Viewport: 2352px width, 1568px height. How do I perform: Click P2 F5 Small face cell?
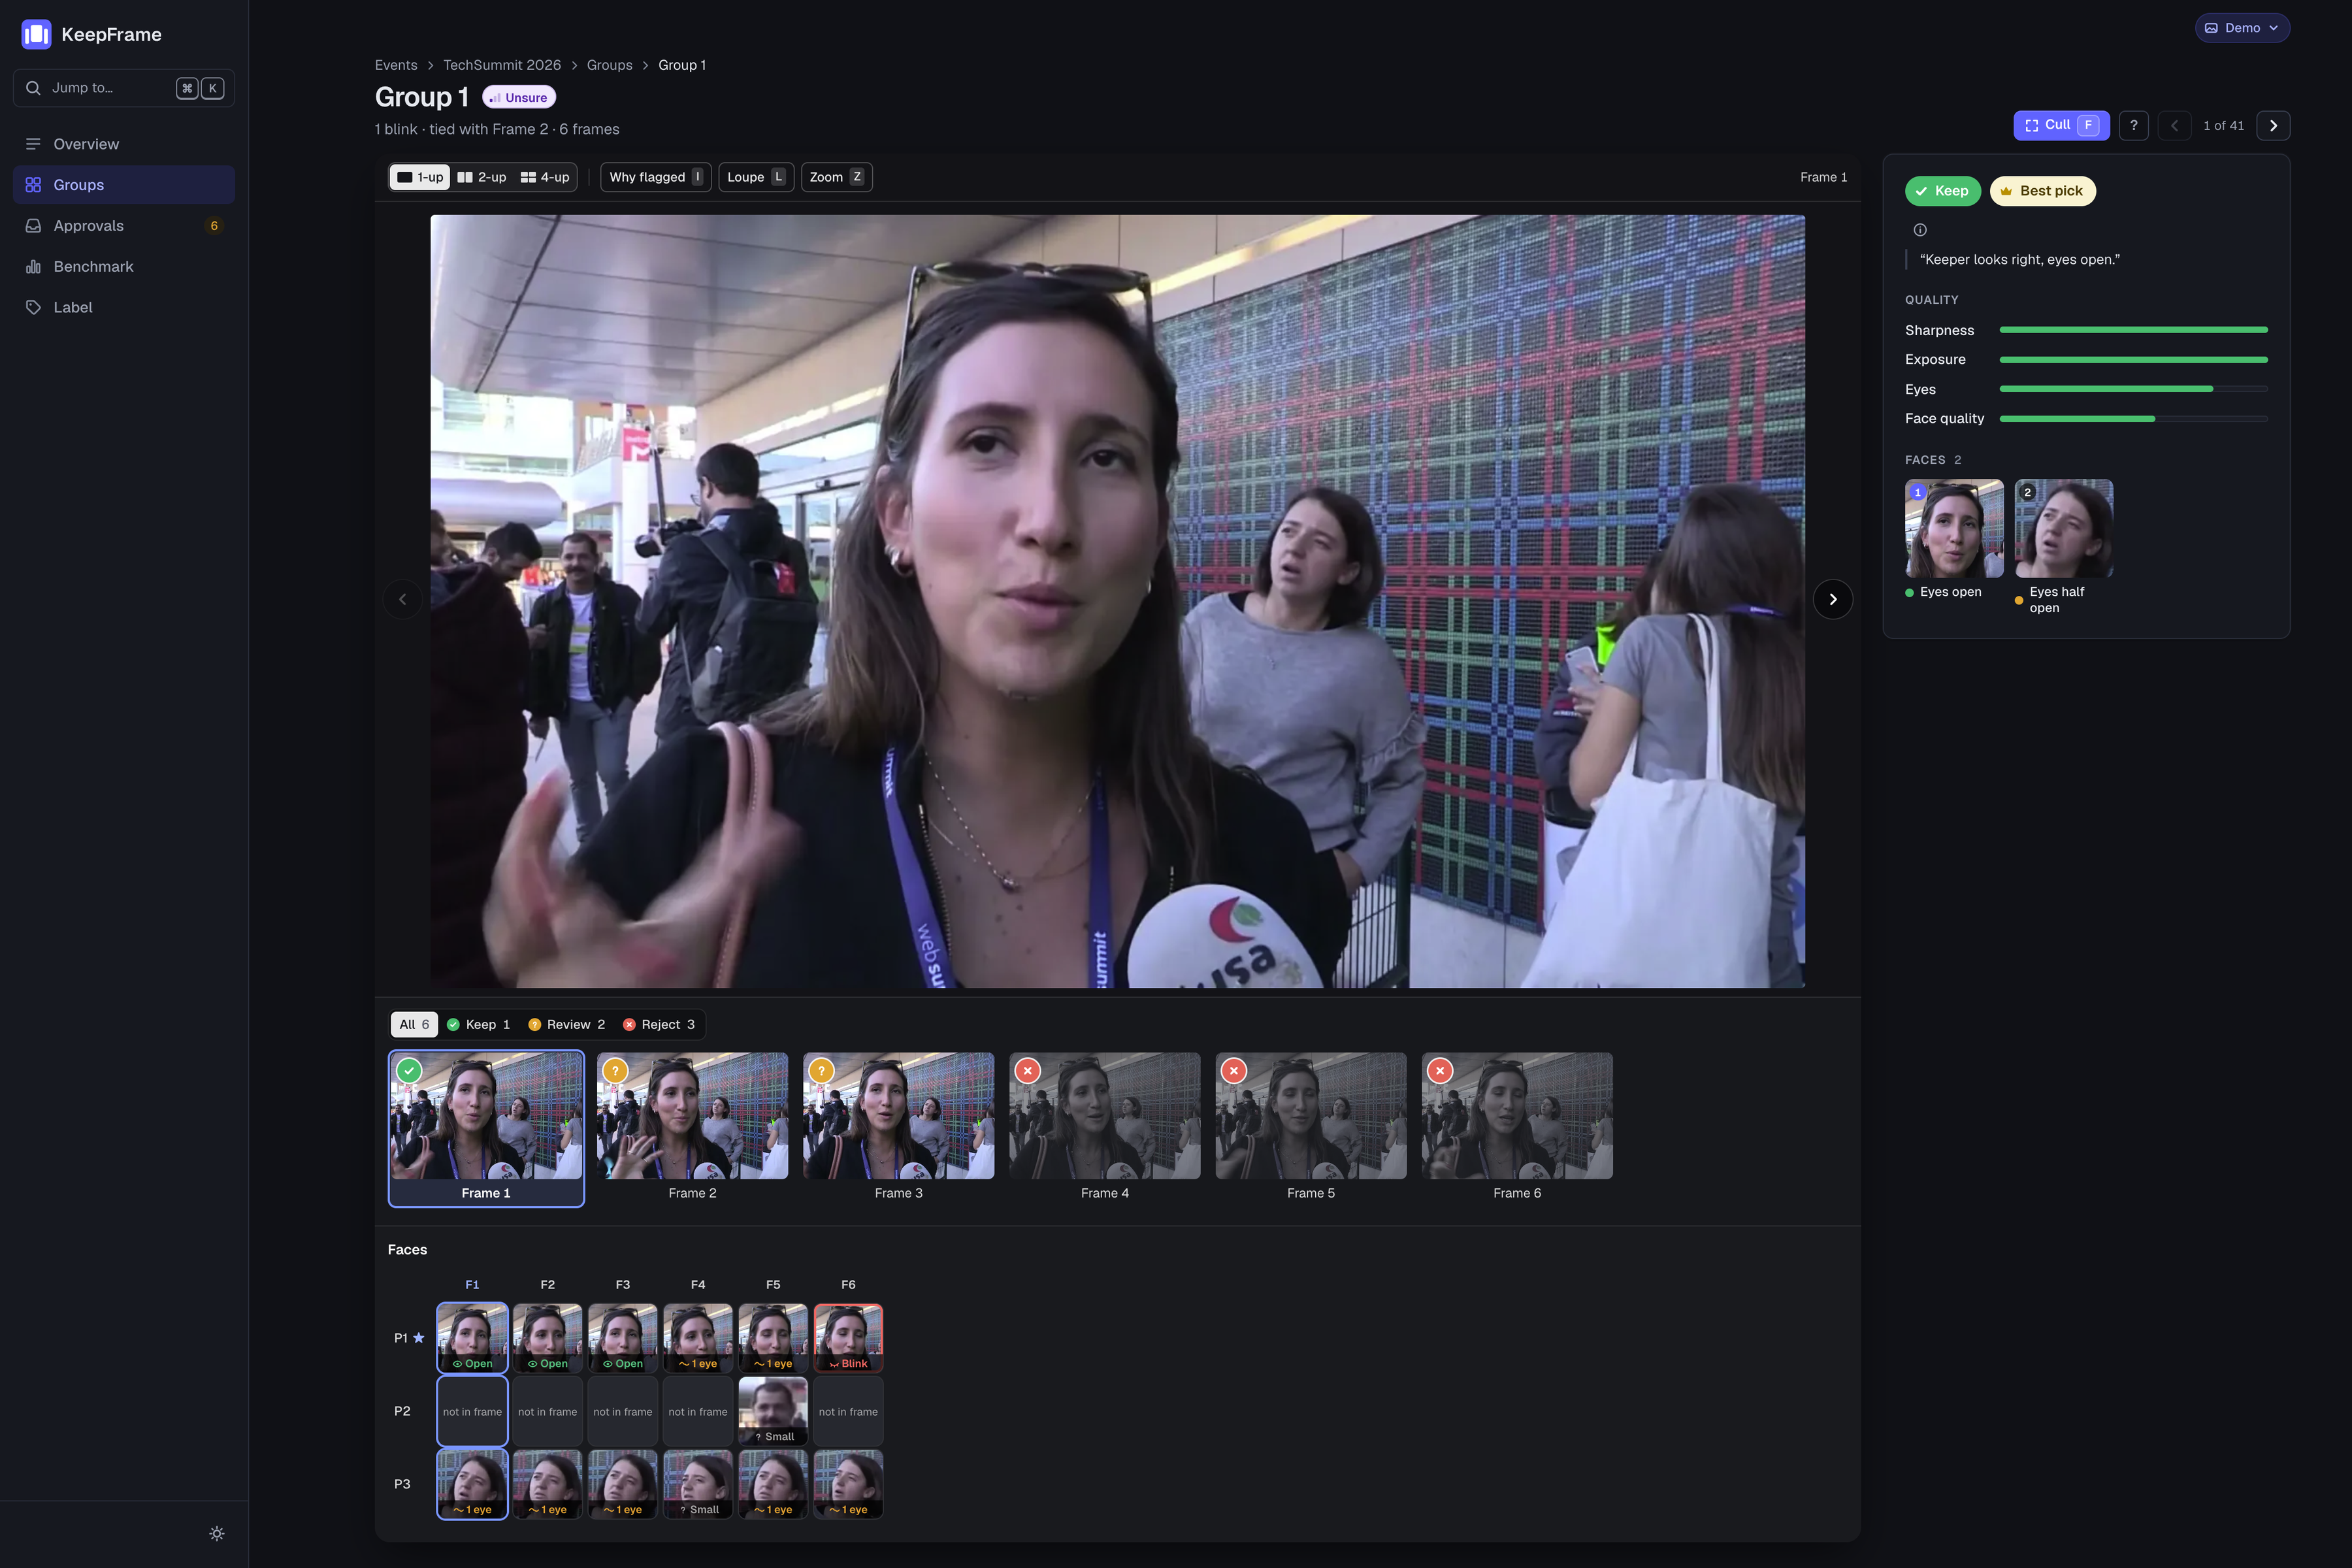773,1411
